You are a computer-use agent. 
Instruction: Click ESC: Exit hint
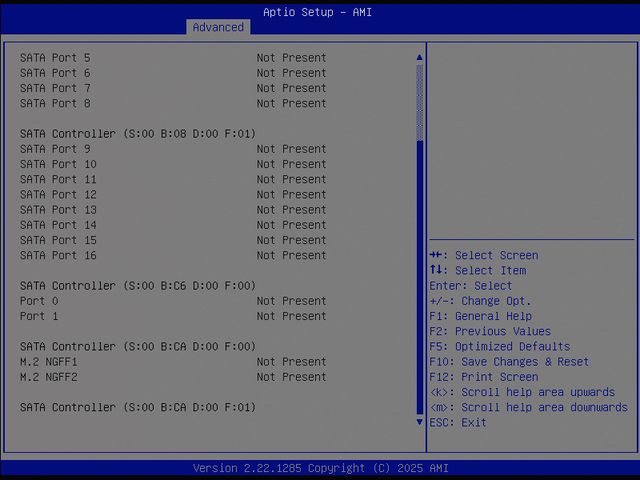pyautogui.click(x=458, y=422)
